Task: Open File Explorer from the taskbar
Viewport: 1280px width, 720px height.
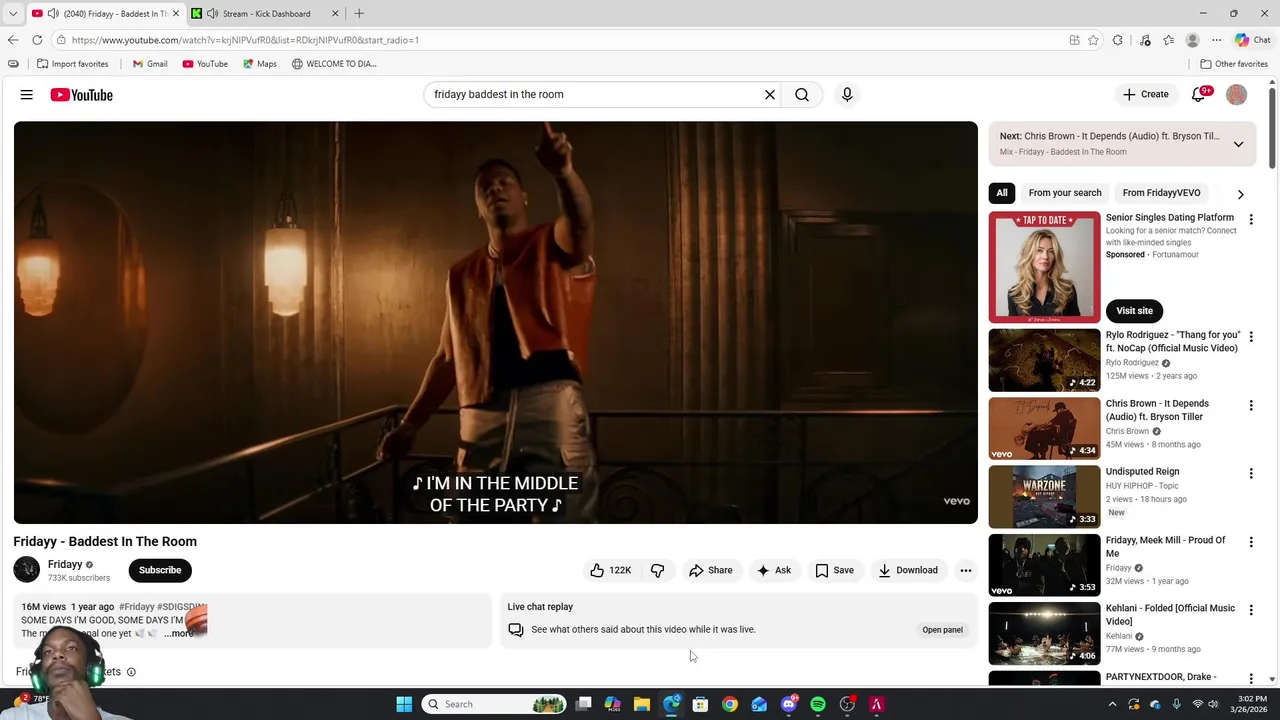Action: [x=642, y=704]
